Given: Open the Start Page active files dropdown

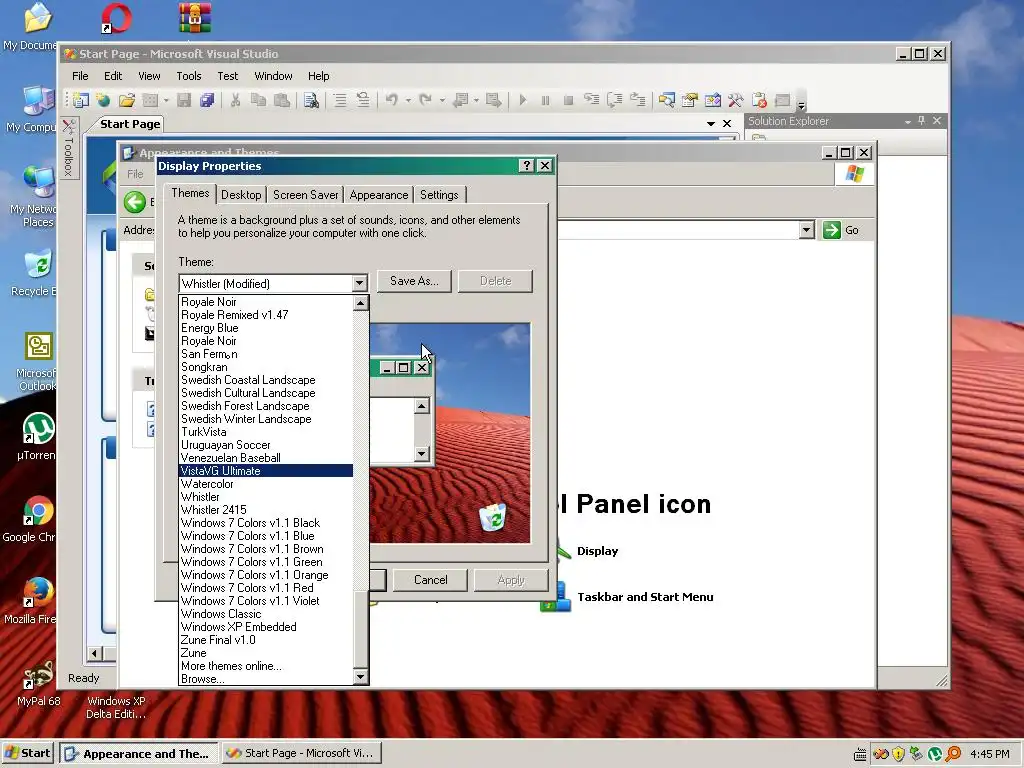Looking at the screenshot, I should (x=711, y=123).
